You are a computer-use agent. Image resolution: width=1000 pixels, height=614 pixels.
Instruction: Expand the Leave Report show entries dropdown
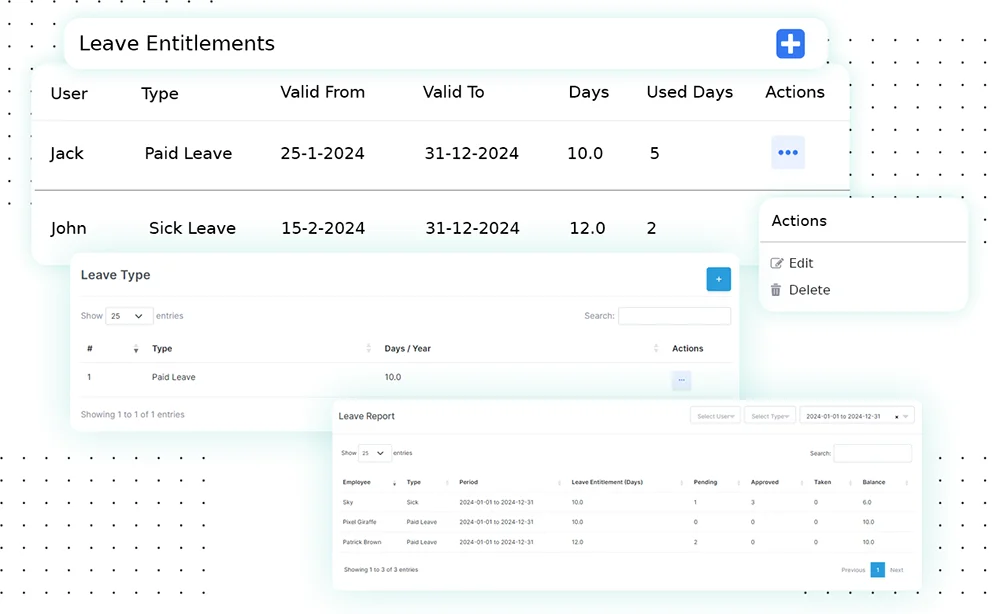(x=375, y=453)
